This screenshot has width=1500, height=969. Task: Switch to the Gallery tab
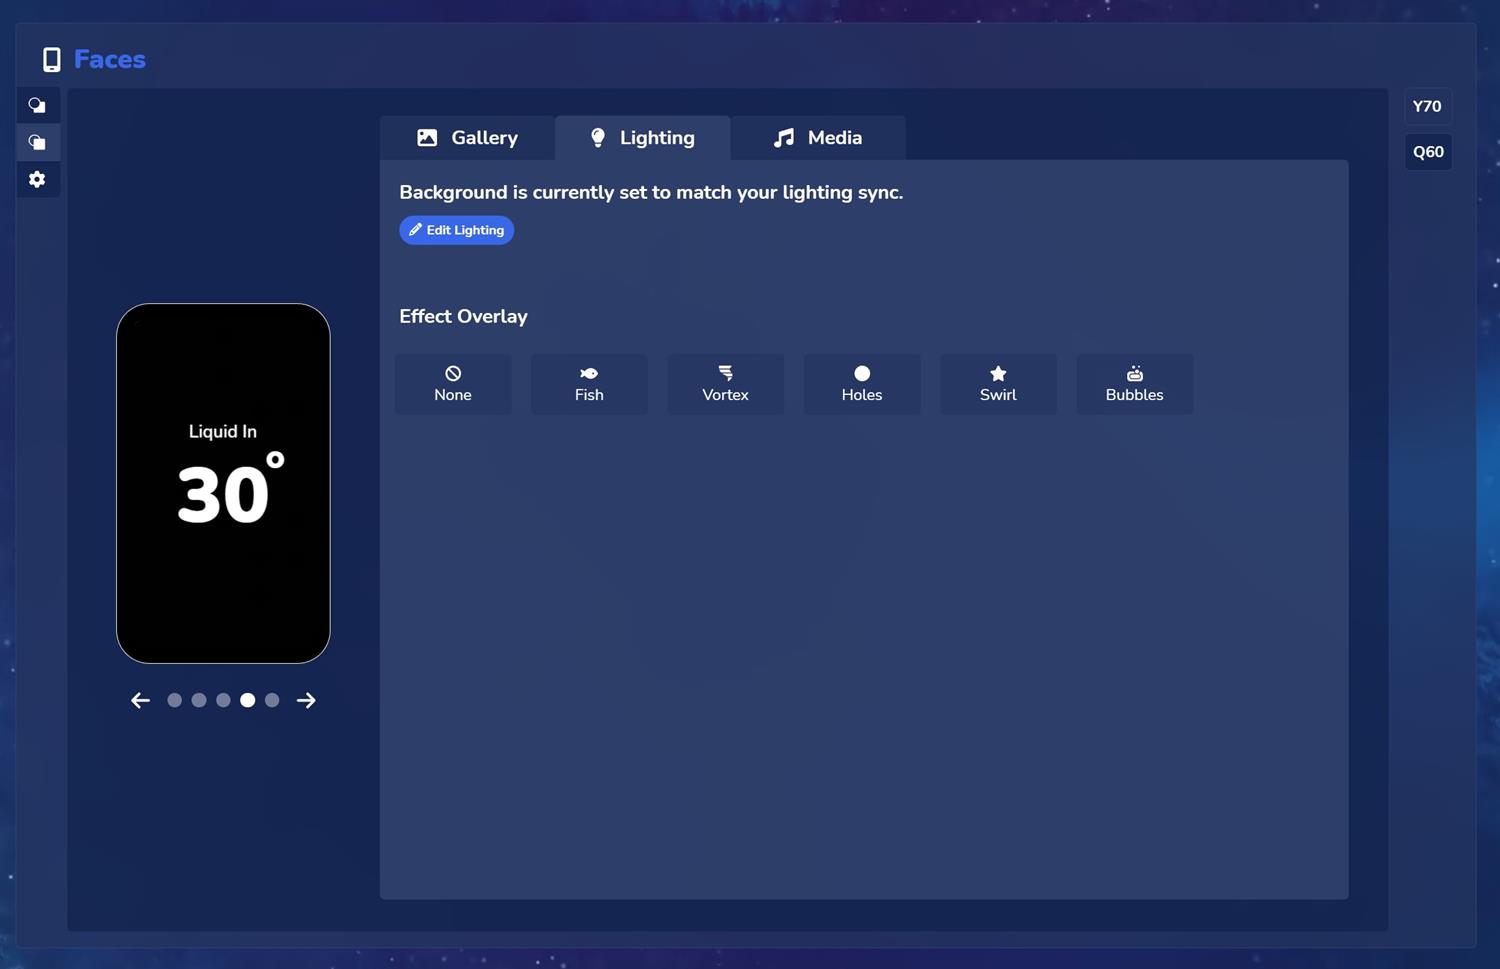coord(467,138)
